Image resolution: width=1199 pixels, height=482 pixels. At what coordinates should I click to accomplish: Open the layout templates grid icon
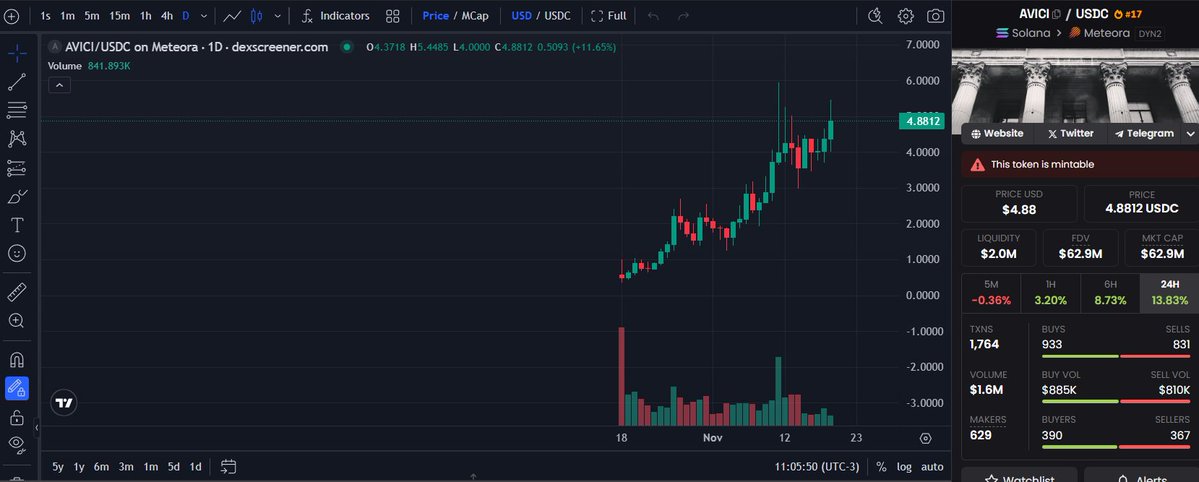[x=392, y=15]
